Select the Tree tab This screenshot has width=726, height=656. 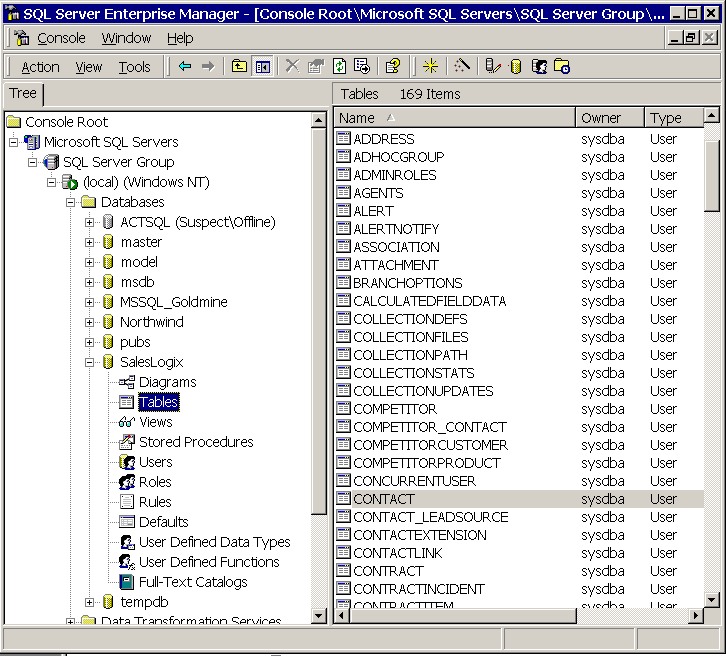(23, 94)
